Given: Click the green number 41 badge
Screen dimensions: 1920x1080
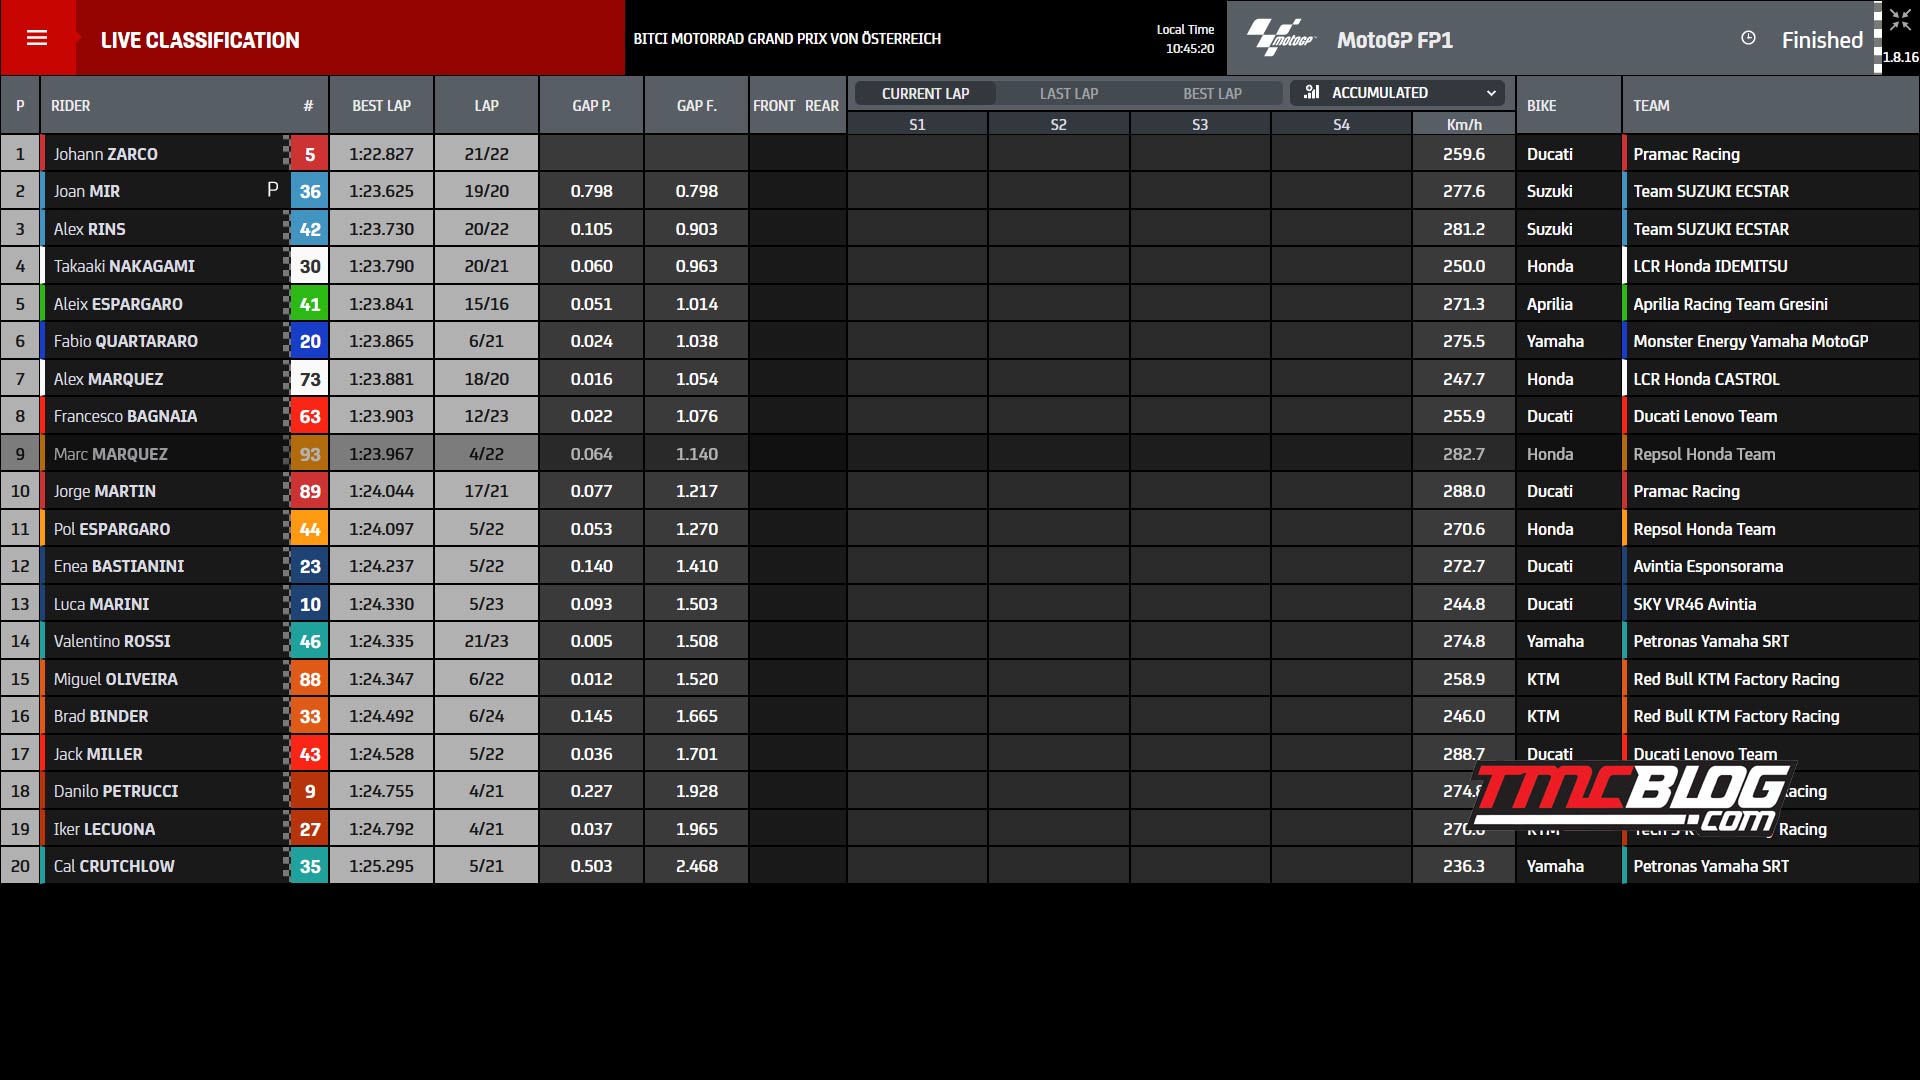Looking at the screenshot, I should [x=310, y=304].
